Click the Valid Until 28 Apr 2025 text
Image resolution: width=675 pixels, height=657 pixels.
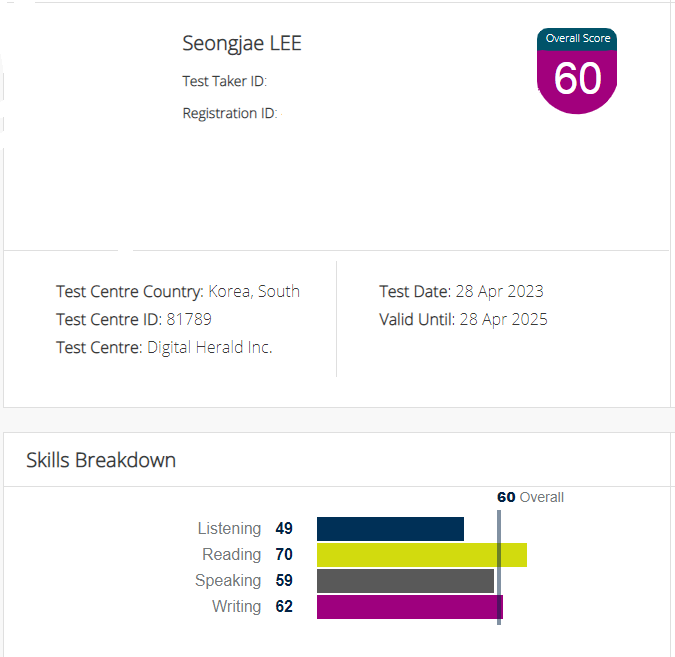coord(463,319)
